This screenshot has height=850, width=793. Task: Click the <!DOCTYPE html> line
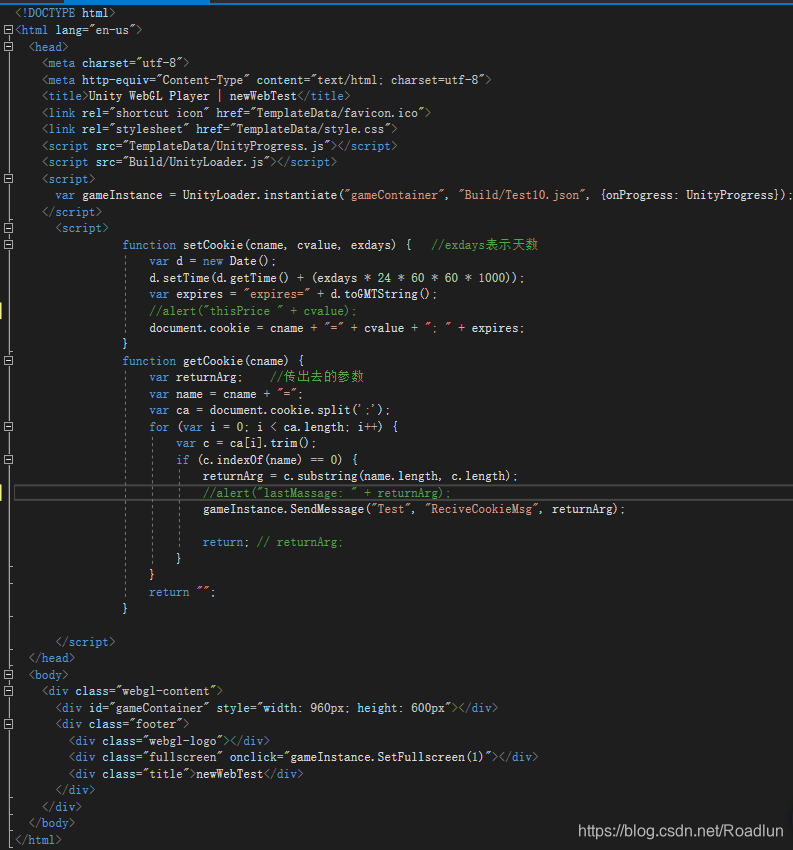tap(65, 13)
